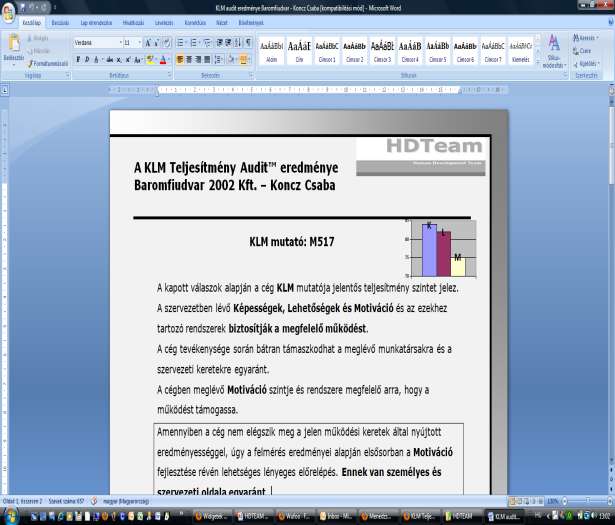
Task: Toggle the ruler view button above scrollbar
Action: pos(611,91)
